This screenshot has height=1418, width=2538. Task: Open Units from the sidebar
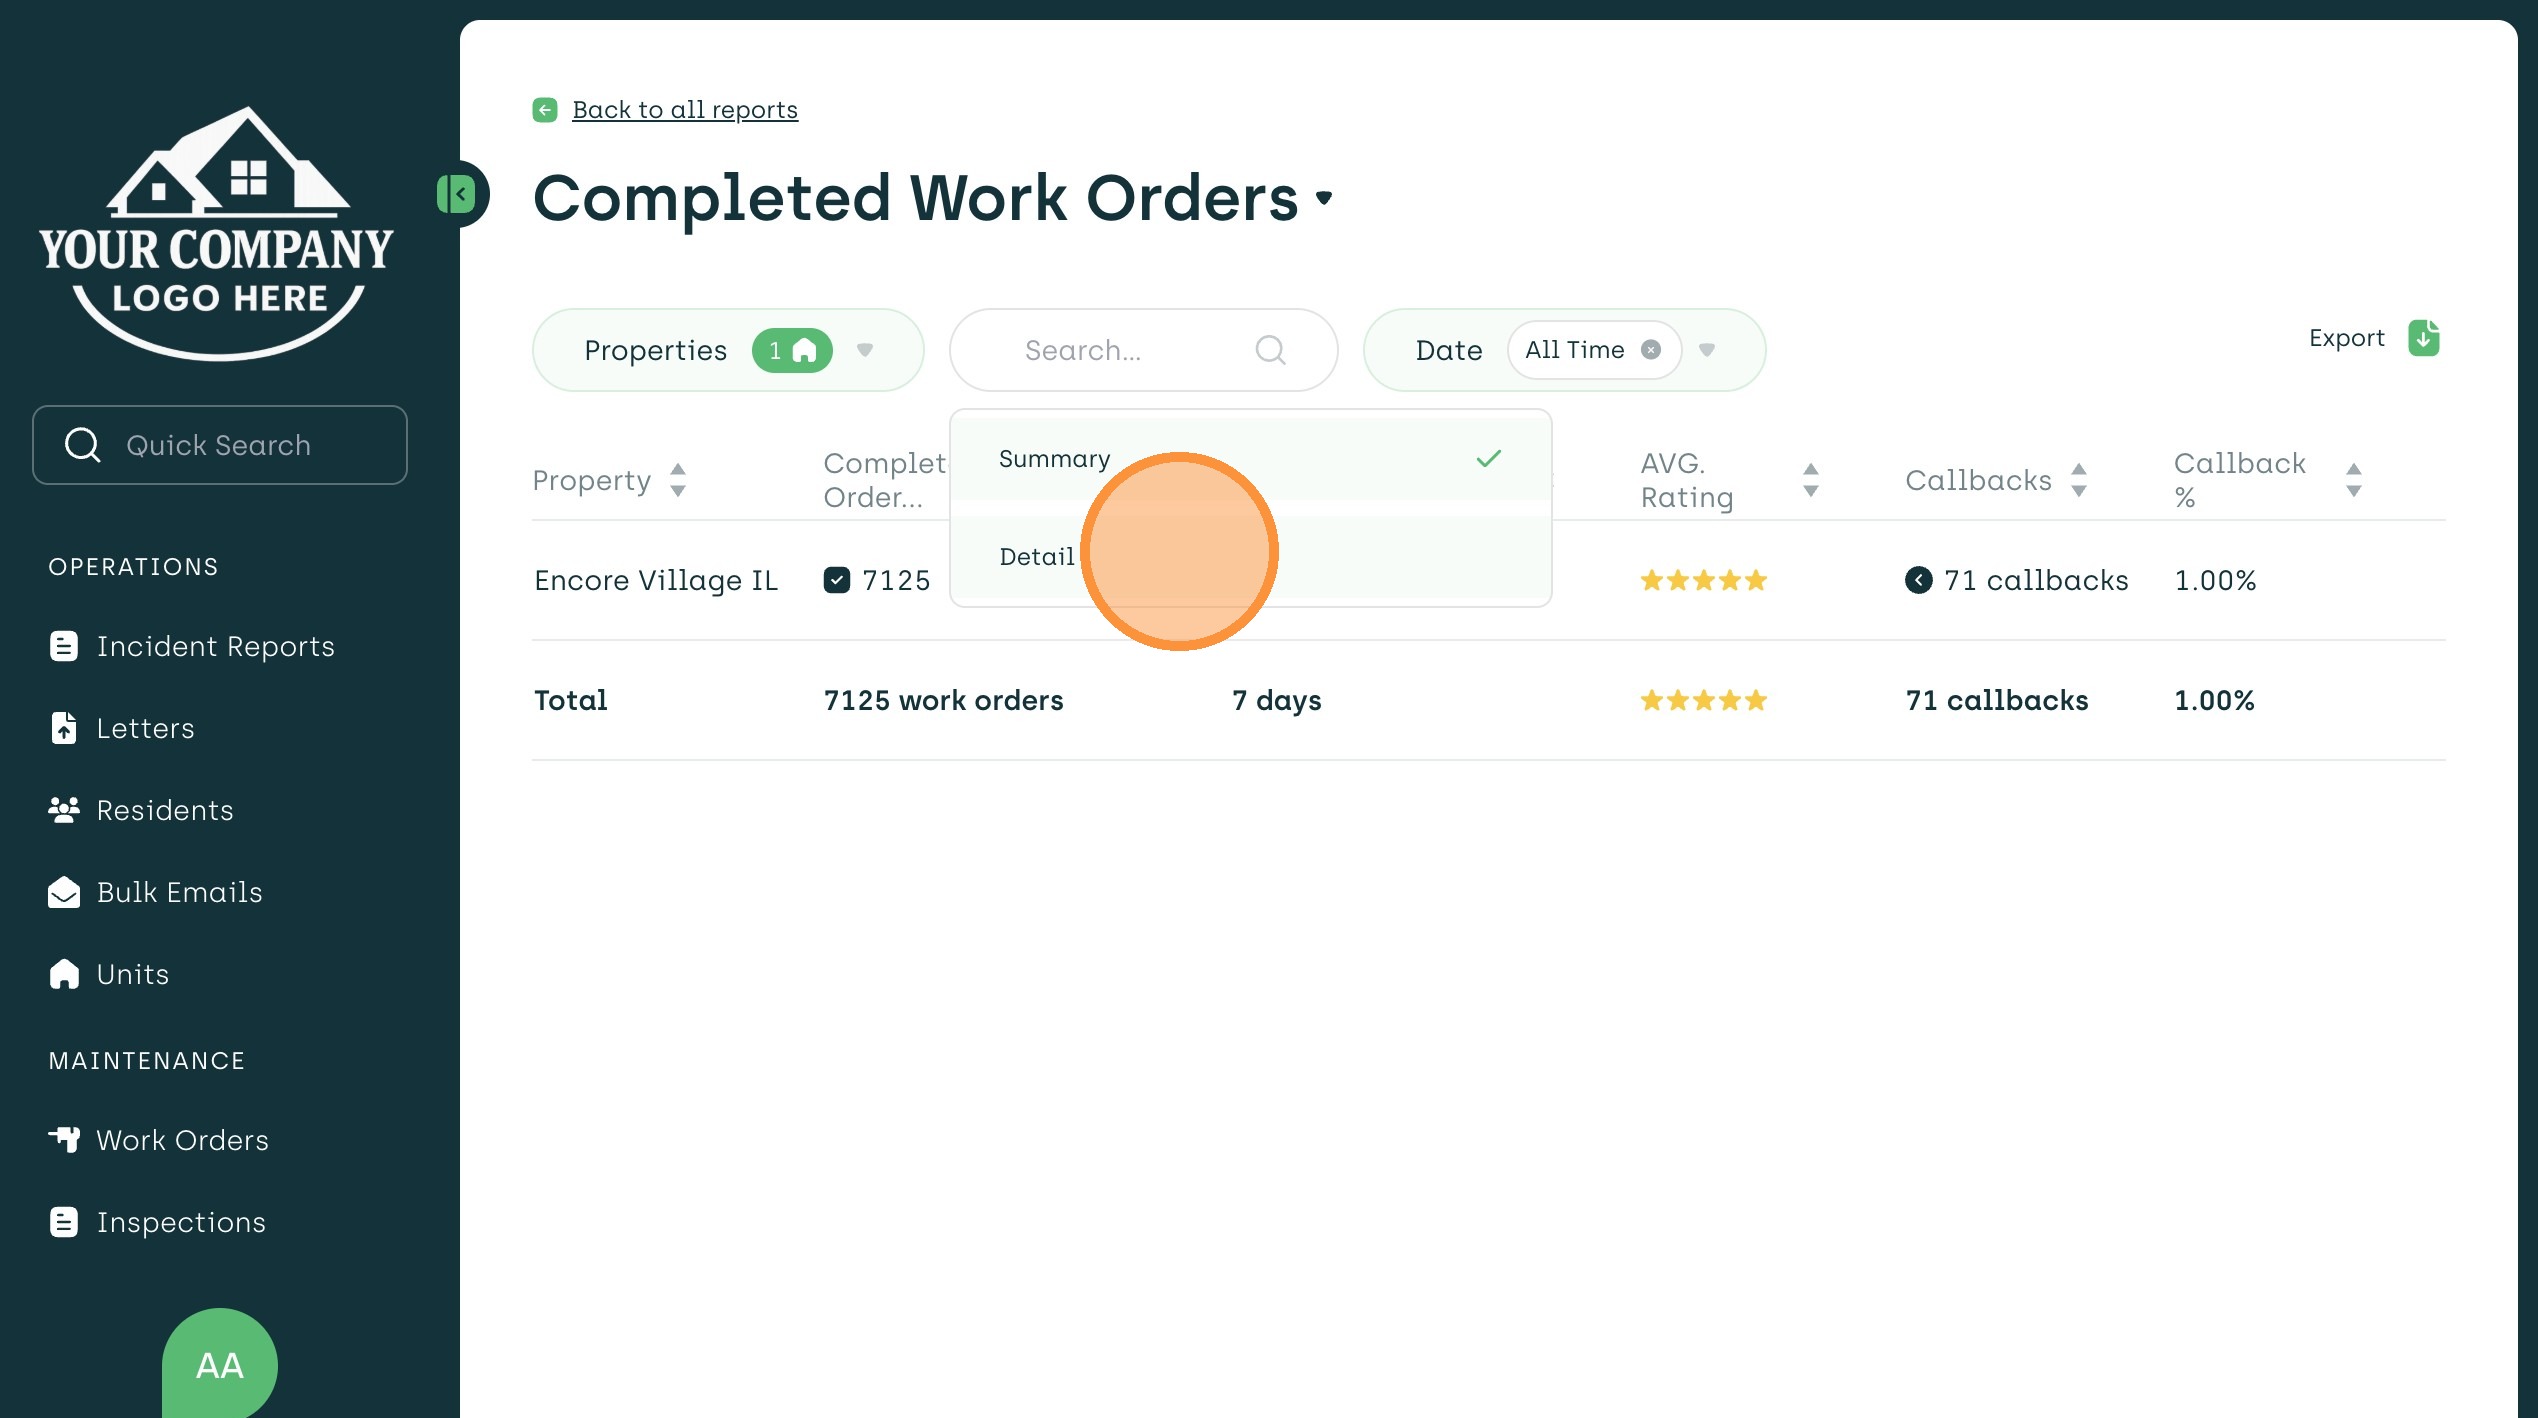(x=132, y=975)
